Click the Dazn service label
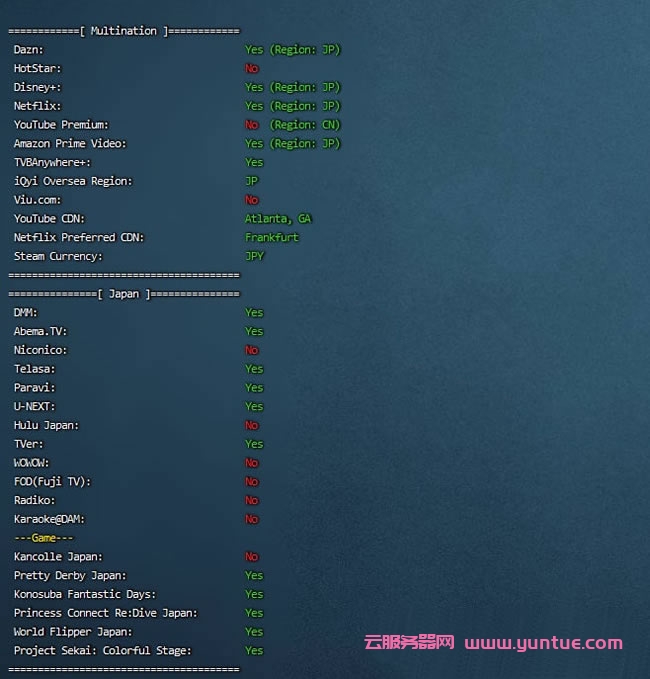Viewport: 650px width, 679px height. coord(29,49)
